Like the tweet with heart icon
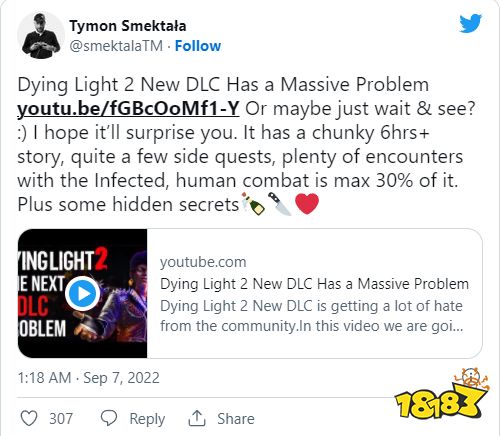This screenshot has width=502, height=436. (x=29, y=418)
